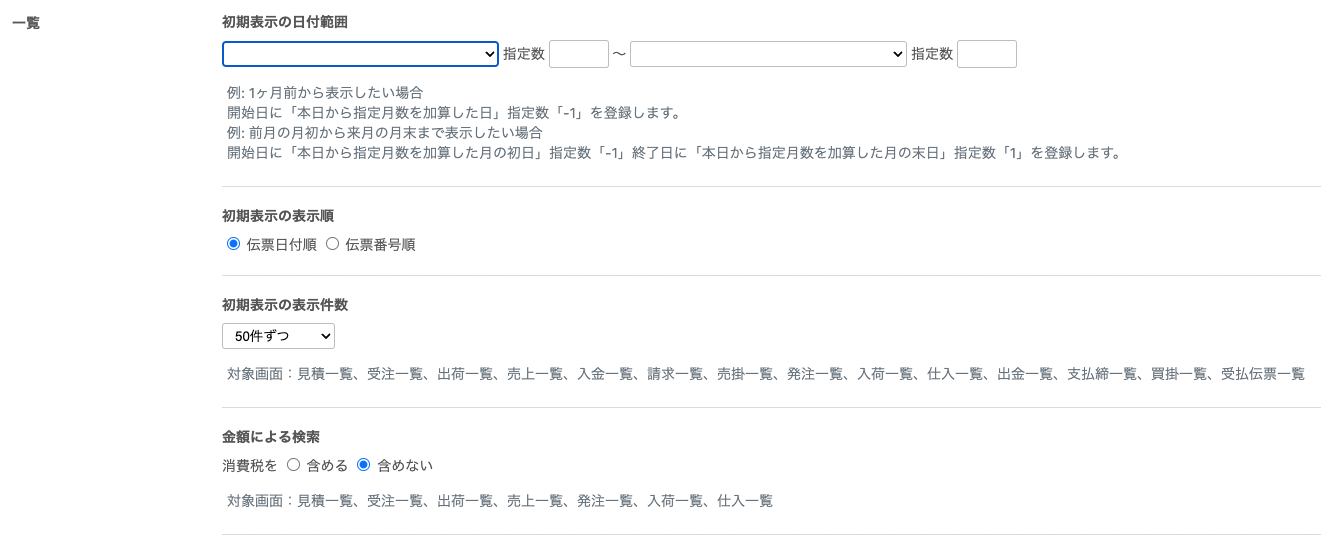Open the end date range dropdown

768,54
